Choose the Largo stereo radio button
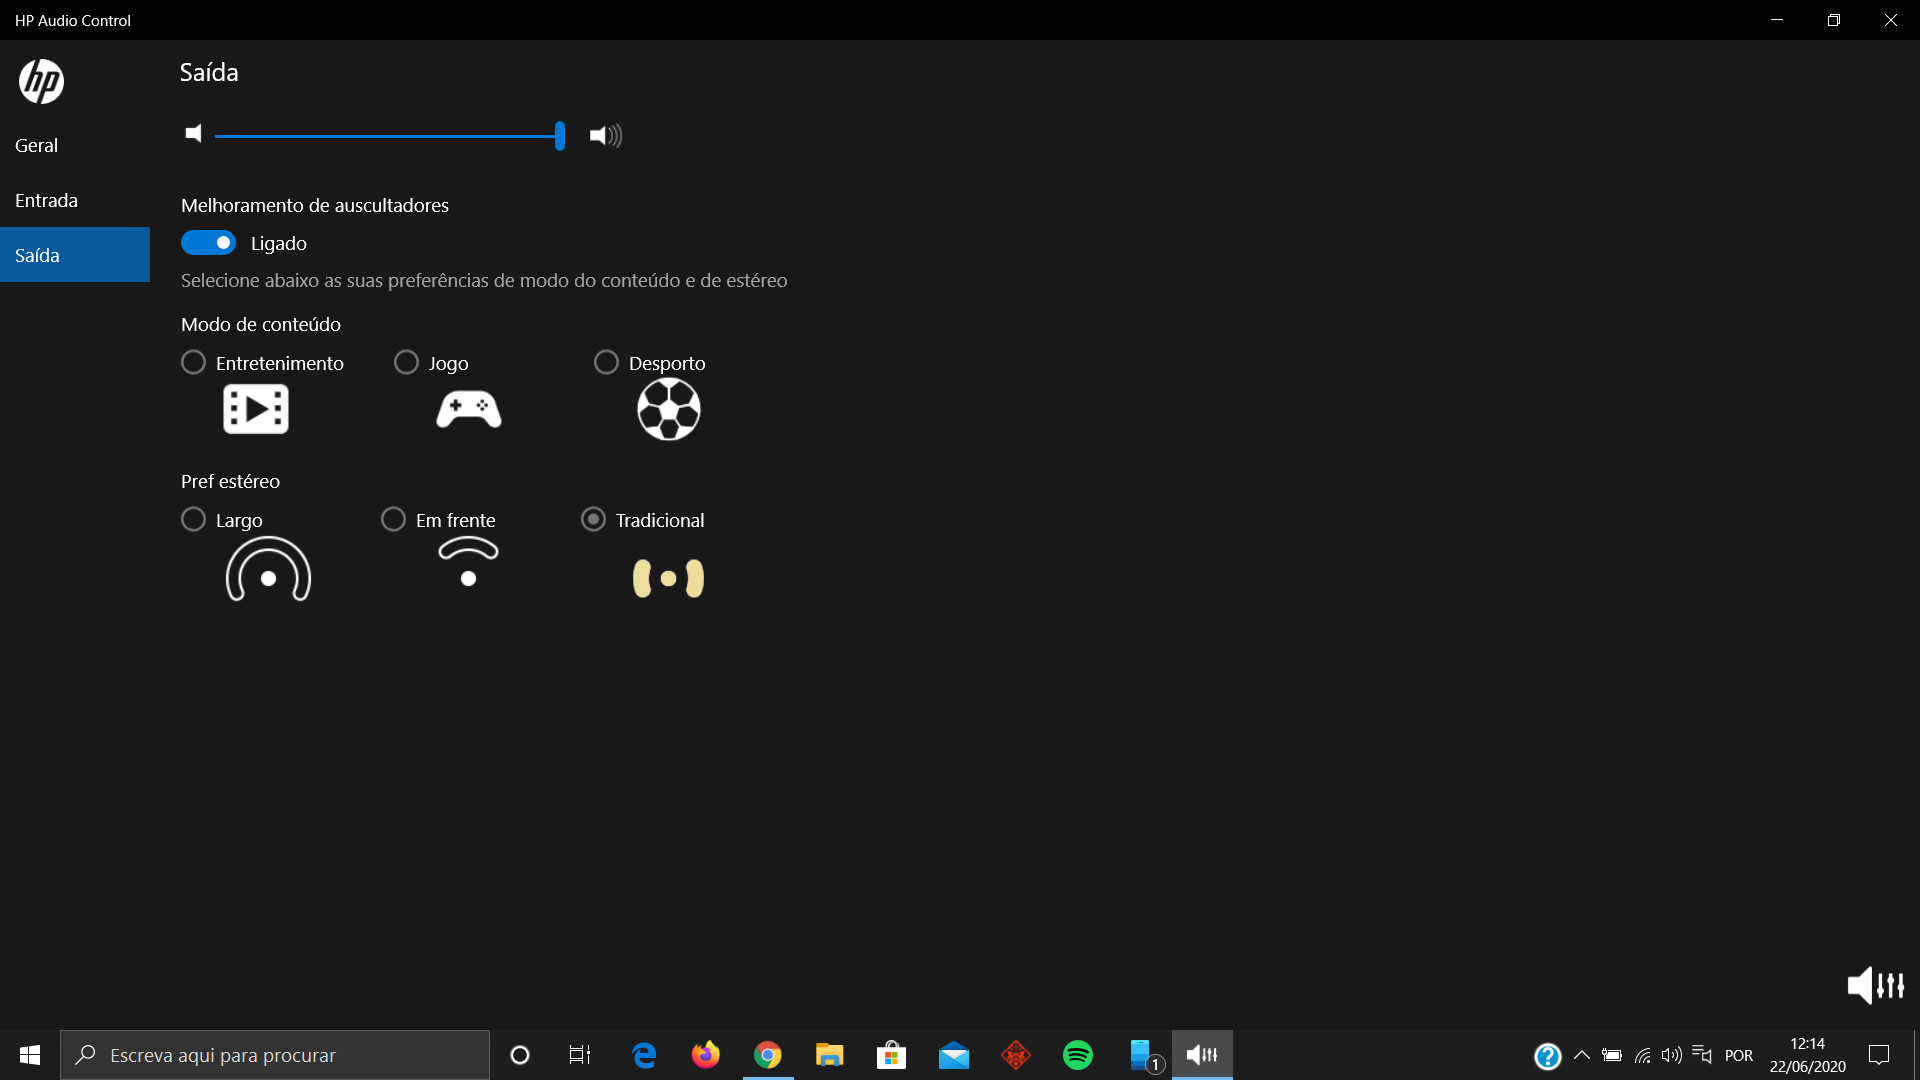This screenshot has width=1920, height=1080. pos(193,519)
